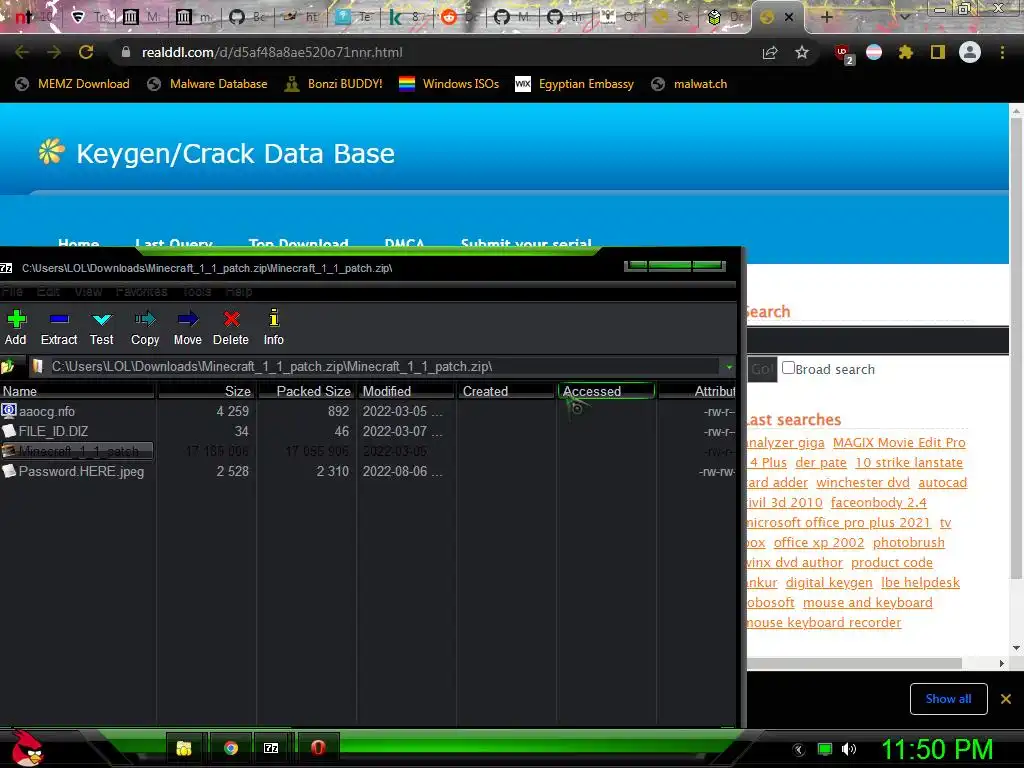Open File Explorer from the taskbar
1024x768 pixels.
tap(184, 748)
